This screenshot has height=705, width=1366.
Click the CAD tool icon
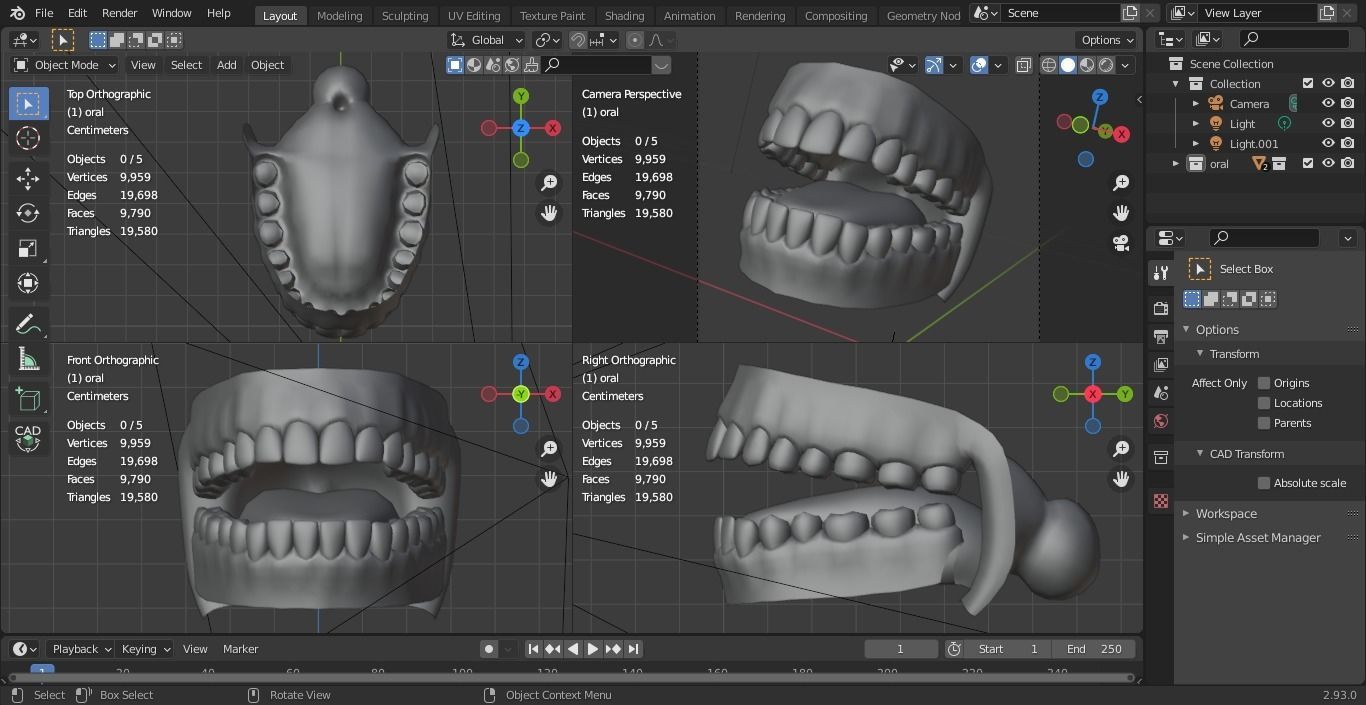(28, 438)
